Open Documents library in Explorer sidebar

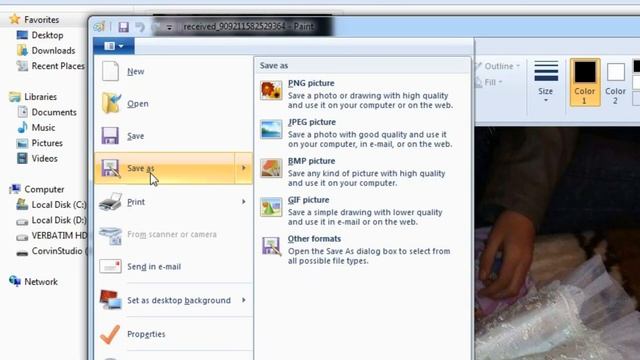54,112
